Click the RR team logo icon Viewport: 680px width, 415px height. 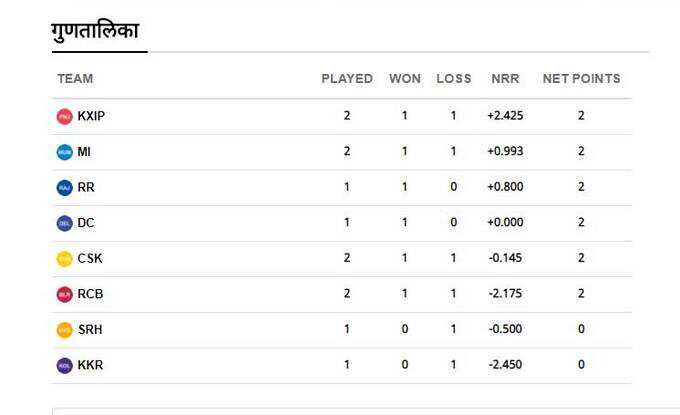[65, 187]
